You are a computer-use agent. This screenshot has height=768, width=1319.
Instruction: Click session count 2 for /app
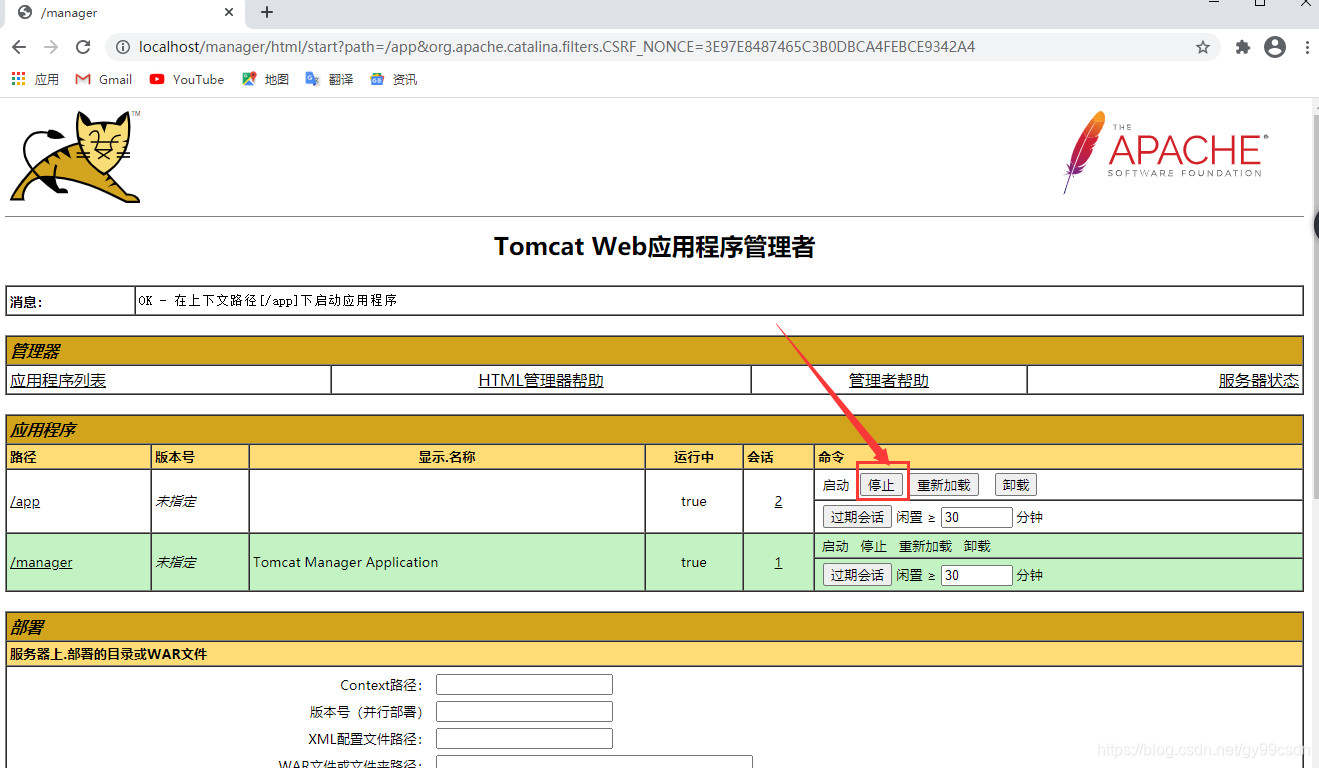(778, 501)
